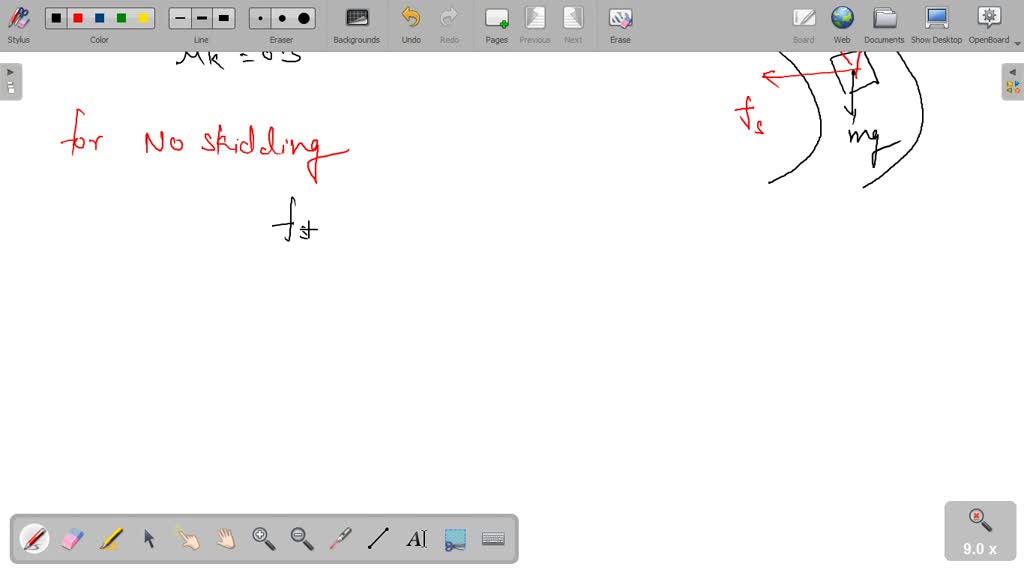The width and height of the screenshot is (1024, 576).
Task: Select the thickest line width
Action: pos(224,18)
